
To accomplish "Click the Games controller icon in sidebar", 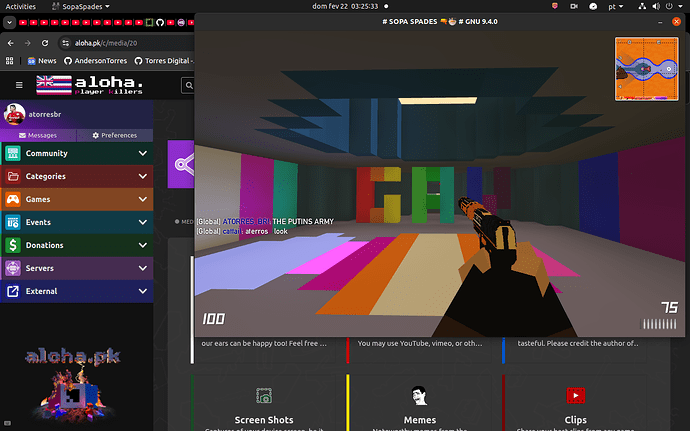I will coord(13,199).
